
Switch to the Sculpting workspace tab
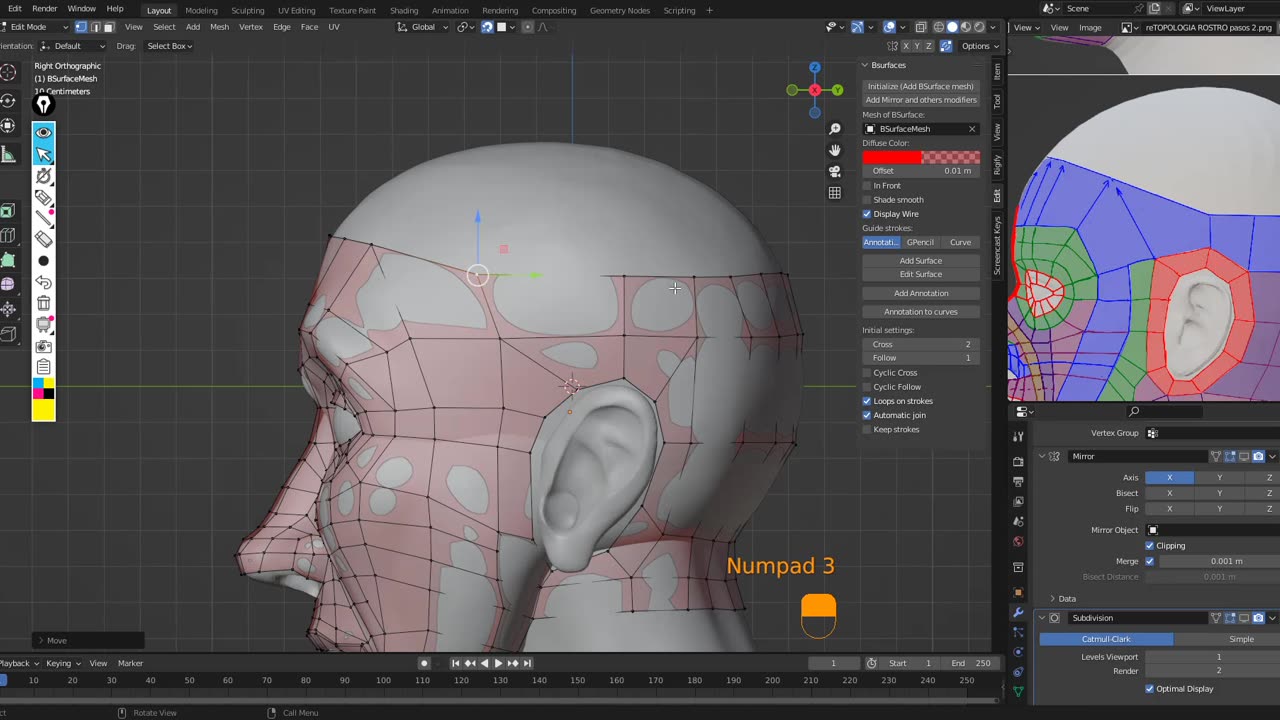(x=247, y=10)
